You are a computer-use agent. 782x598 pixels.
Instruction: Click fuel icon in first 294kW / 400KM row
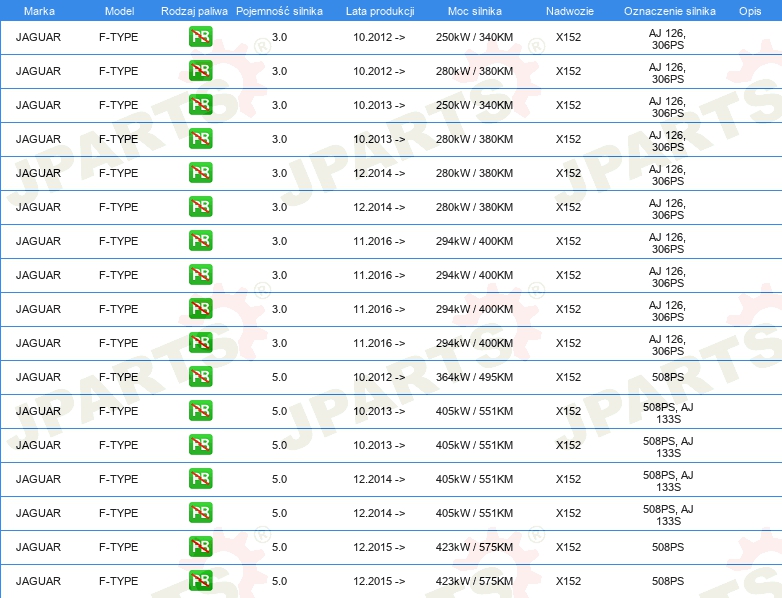[200, 241]
